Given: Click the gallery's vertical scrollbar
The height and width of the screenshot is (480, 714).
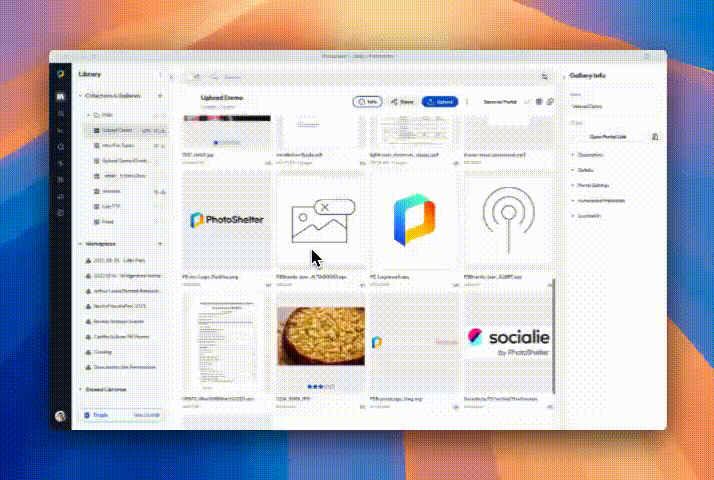Looking at the screenshot, I should 554,337.
